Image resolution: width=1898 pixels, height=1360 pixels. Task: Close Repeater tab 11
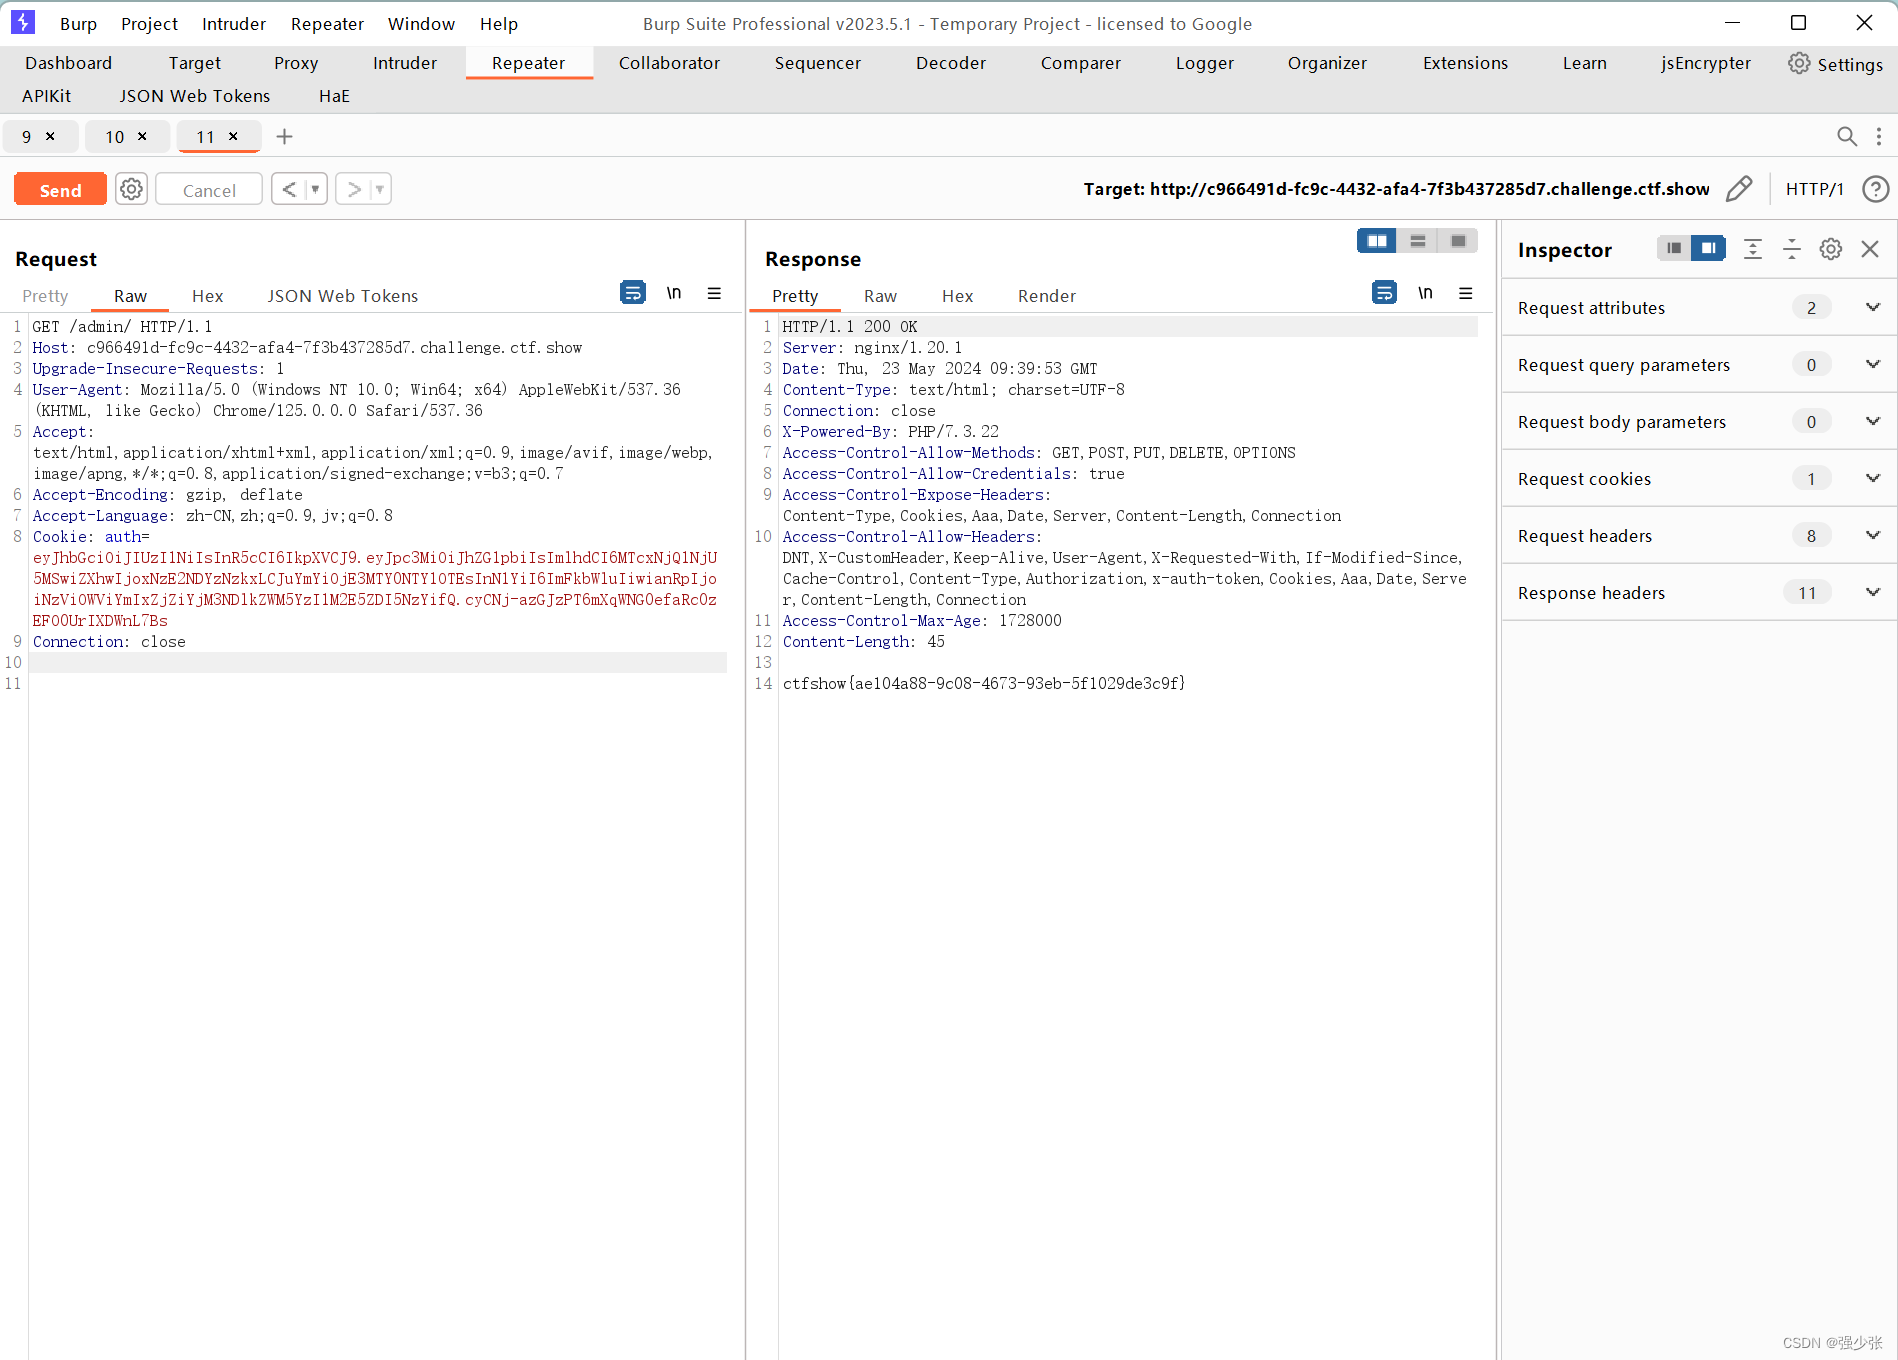[x=233, y=136]
